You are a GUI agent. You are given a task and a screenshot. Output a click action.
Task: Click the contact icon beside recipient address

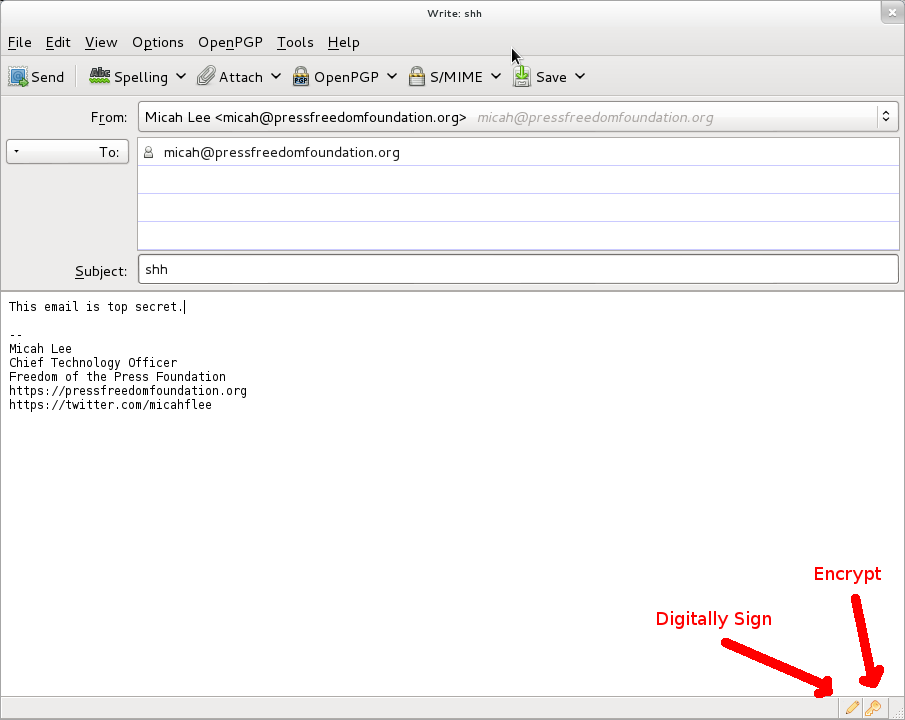pos(149,153)
